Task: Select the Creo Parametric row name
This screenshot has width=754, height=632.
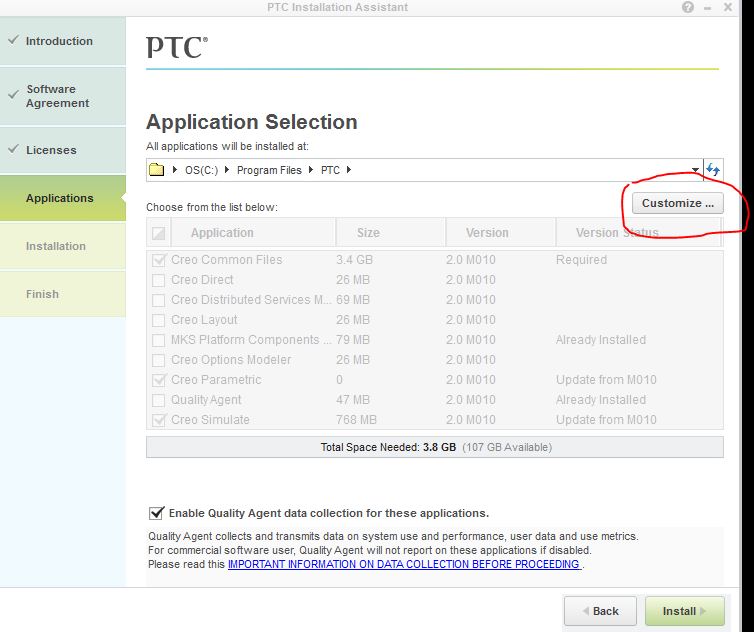Action: (216, 380)
